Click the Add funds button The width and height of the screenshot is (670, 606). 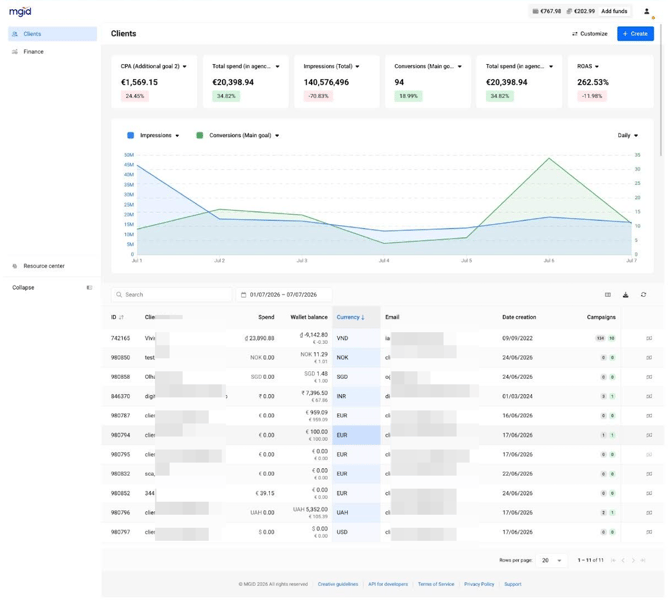[614, 11]
